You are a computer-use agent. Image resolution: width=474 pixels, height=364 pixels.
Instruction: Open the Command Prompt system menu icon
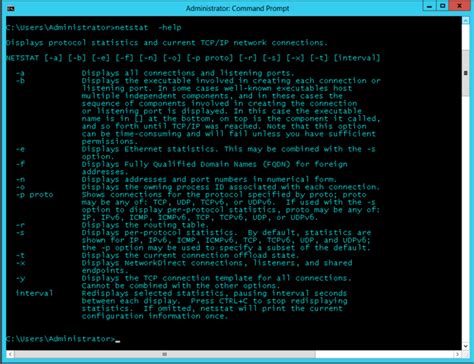pos(11,8)
